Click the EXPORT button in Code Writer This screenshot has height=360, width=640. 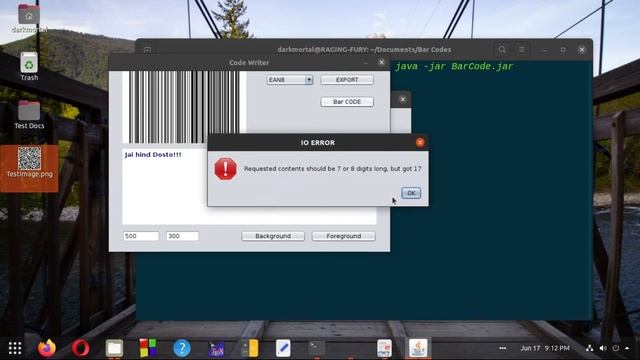coord(347,80)
